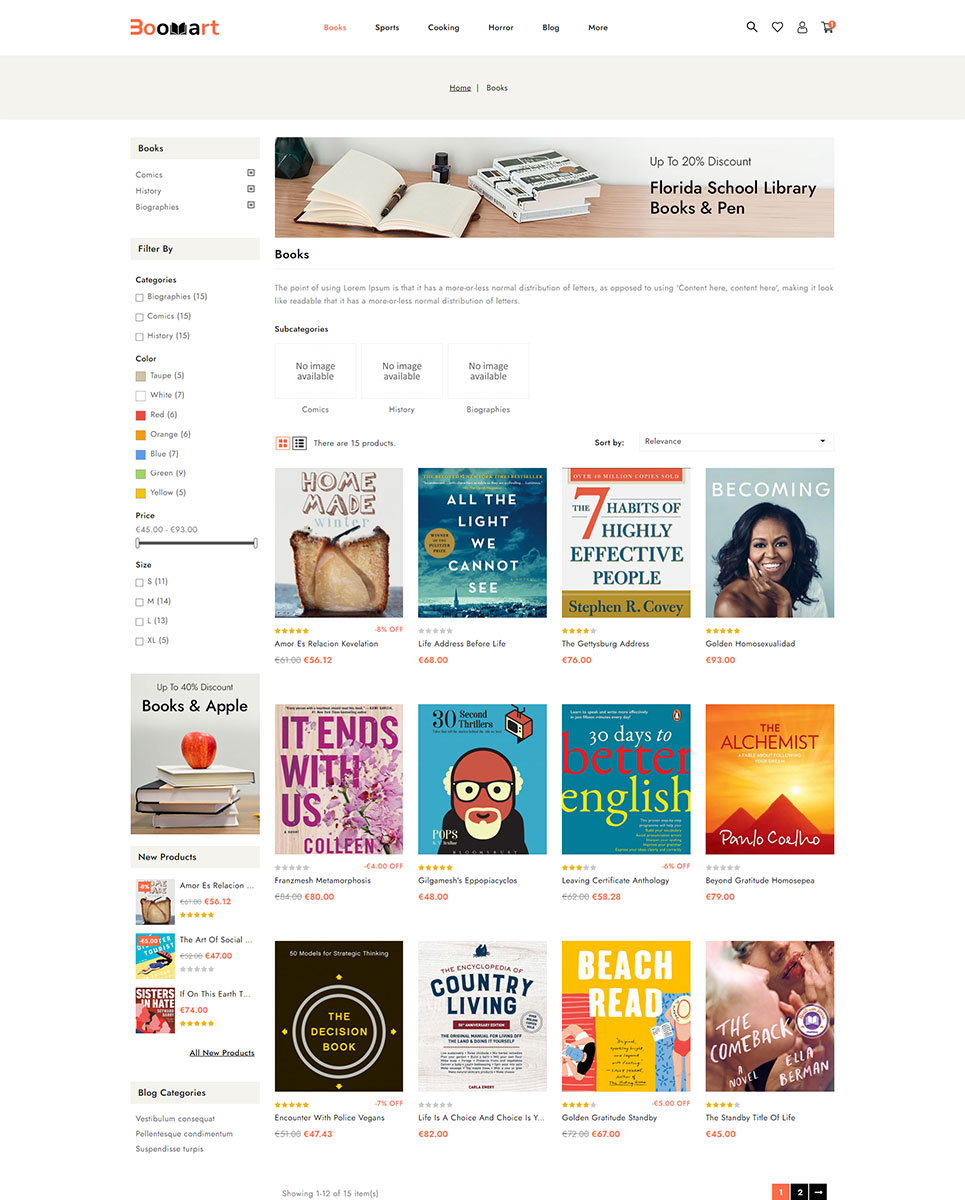Screen dimensions: 965x1200
Task: Switch to list view layout
Action: point(299,442)
